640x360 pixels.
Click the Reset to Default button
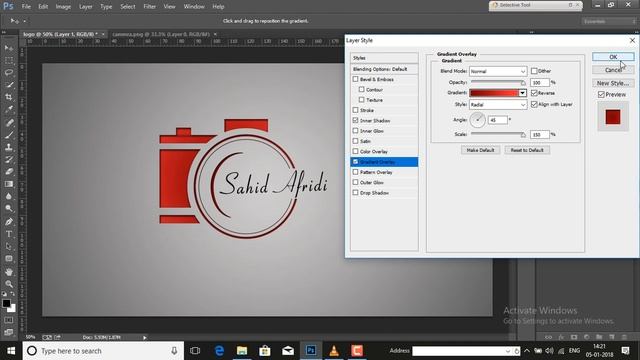click(x=527, y=150)
